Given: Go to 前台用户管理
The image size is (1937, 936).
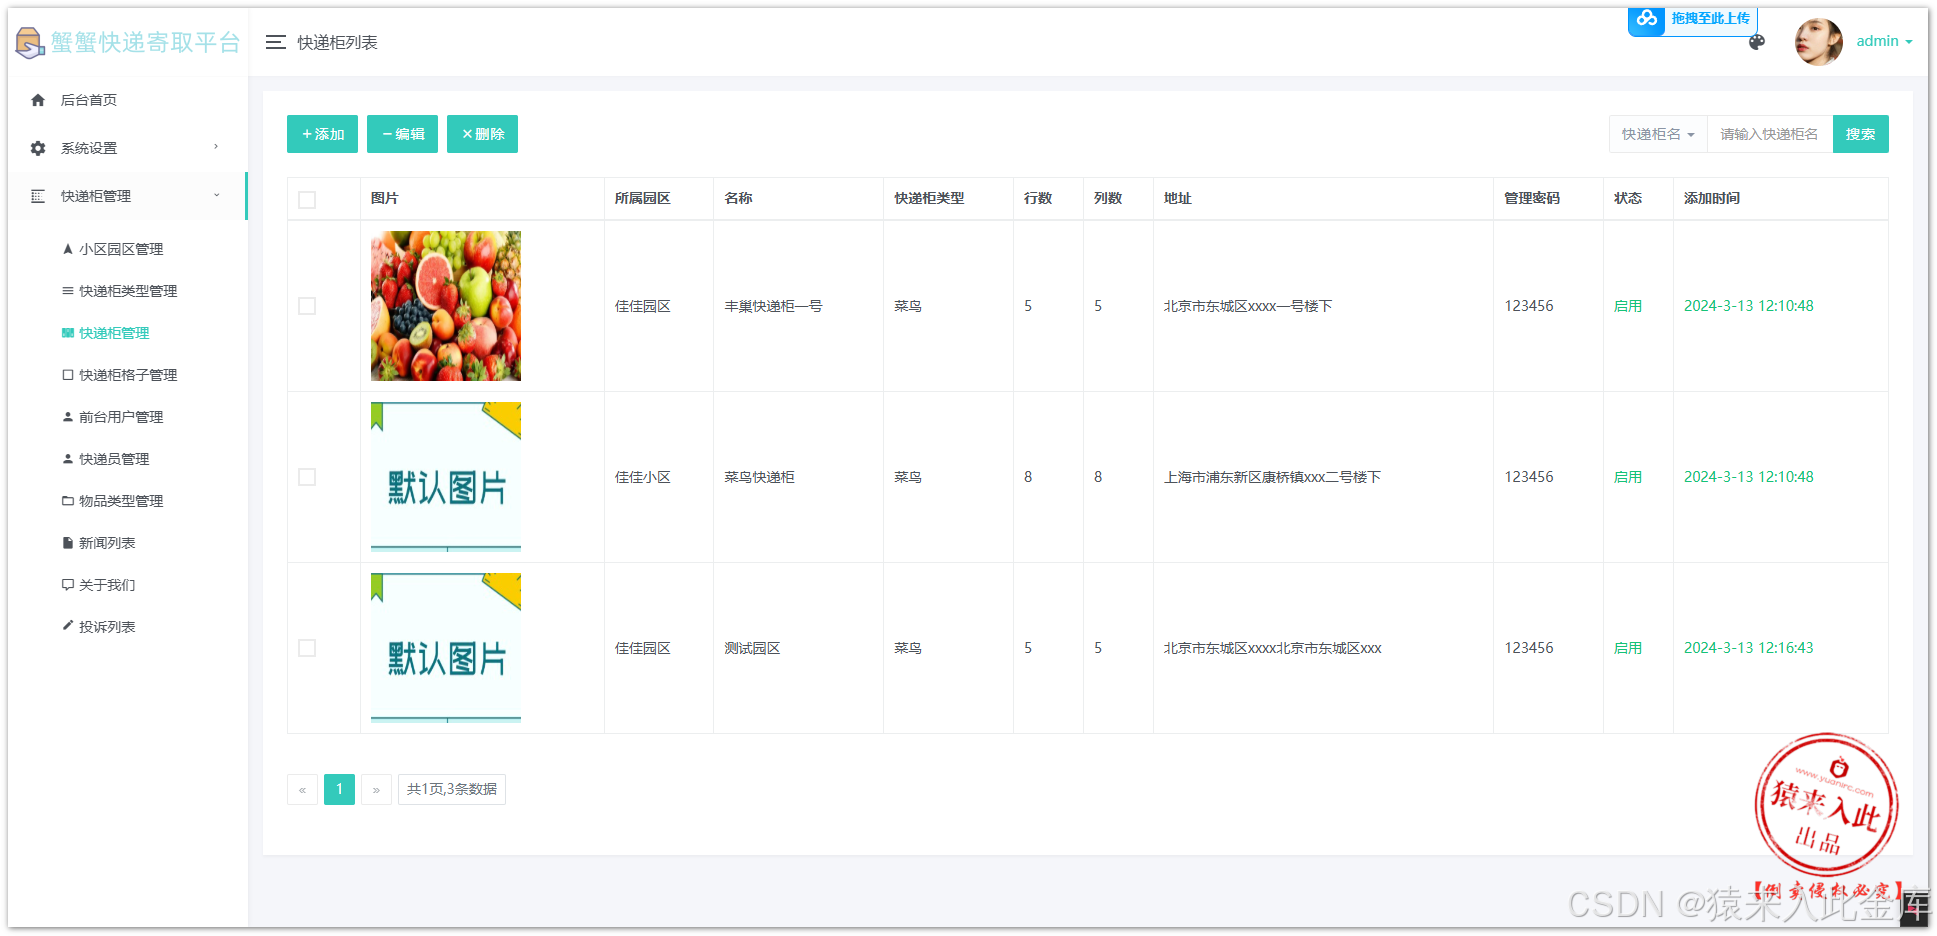Looking at the screenshot, I should (121, 417).
